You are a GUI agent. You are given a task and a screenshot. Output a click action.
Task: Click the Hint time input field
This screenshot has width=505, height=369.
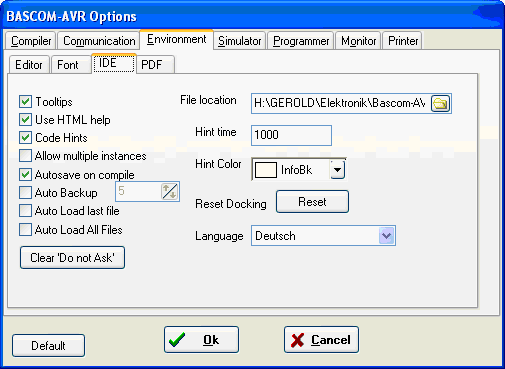[291, 135]
